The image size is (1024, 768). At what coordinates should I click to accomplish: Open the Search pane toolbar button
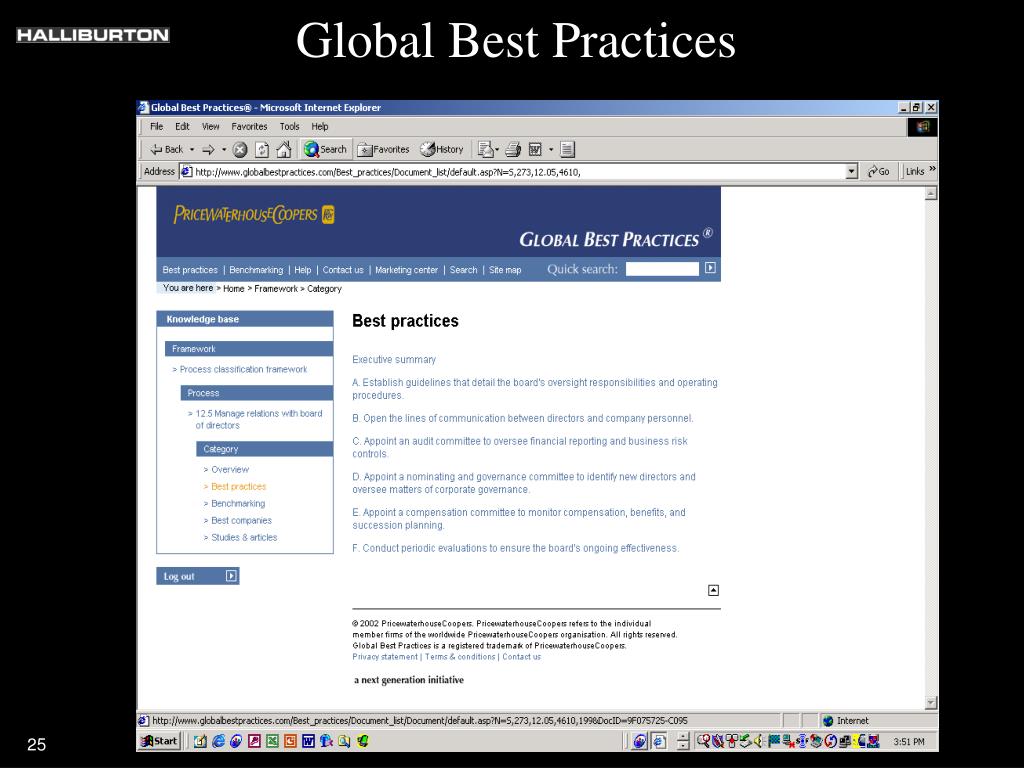coord(325,150)
